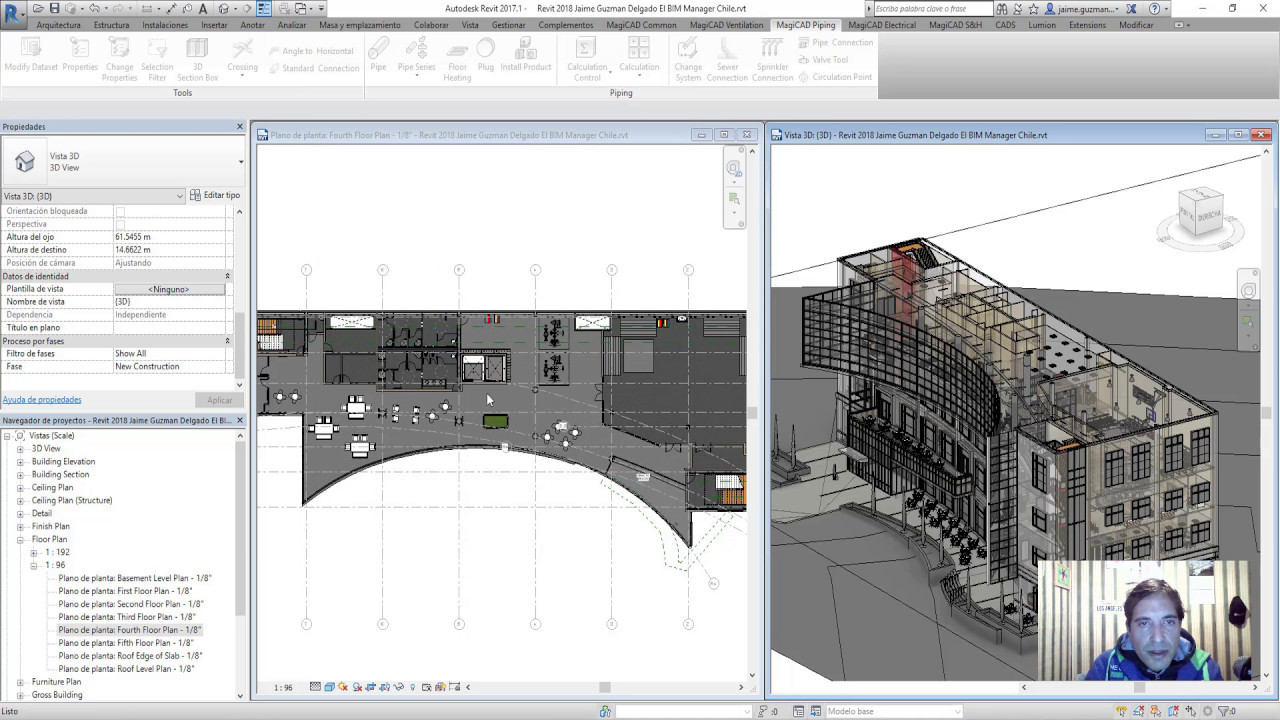Viewport: 1280px width, 720px height.
Task: Click the Altura del ojo value field
Action: click(x=169, y=237)
